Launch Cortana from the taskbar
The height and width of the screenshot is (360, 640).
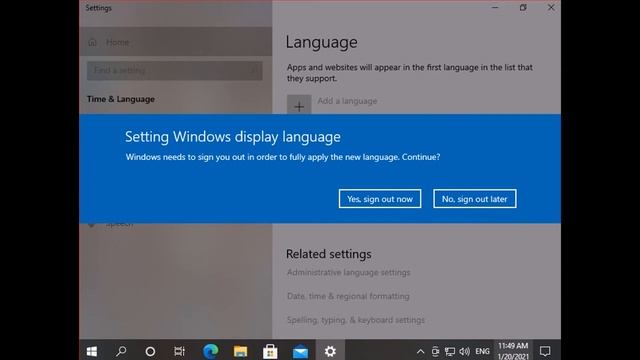coord(150,351)
